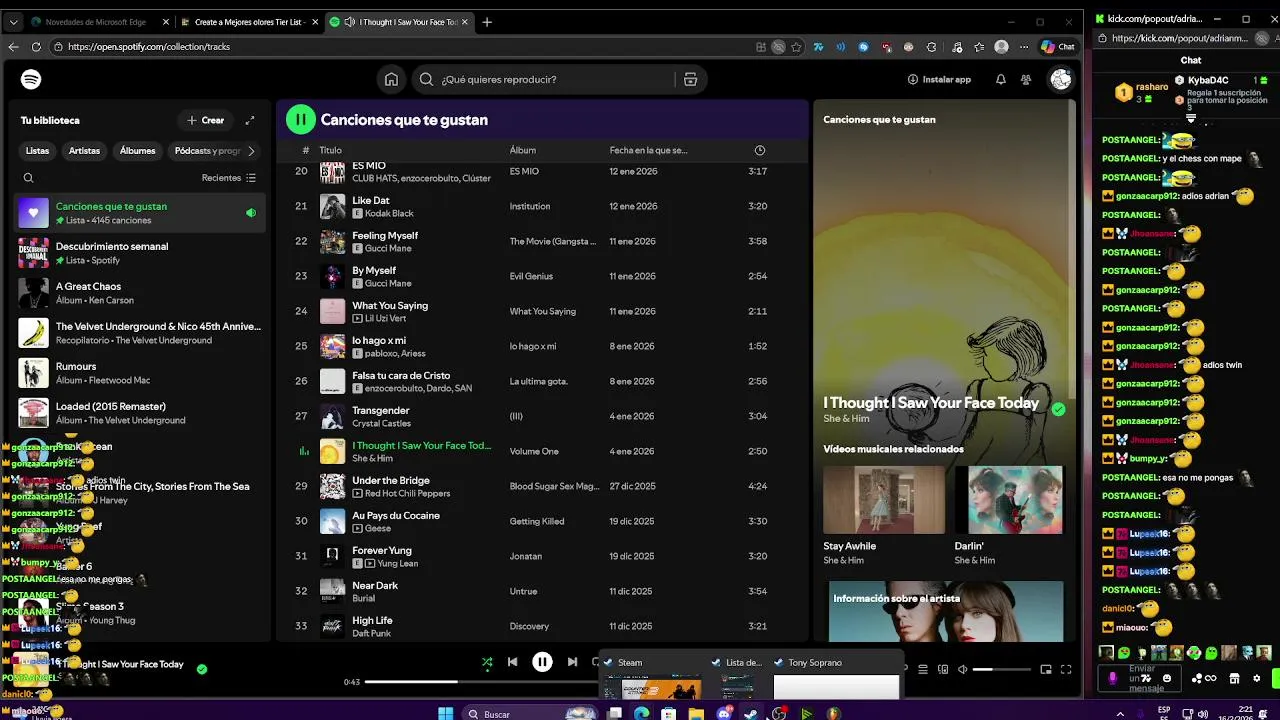Go back in Edge
1280x720 pixels.
coord(13,47)
